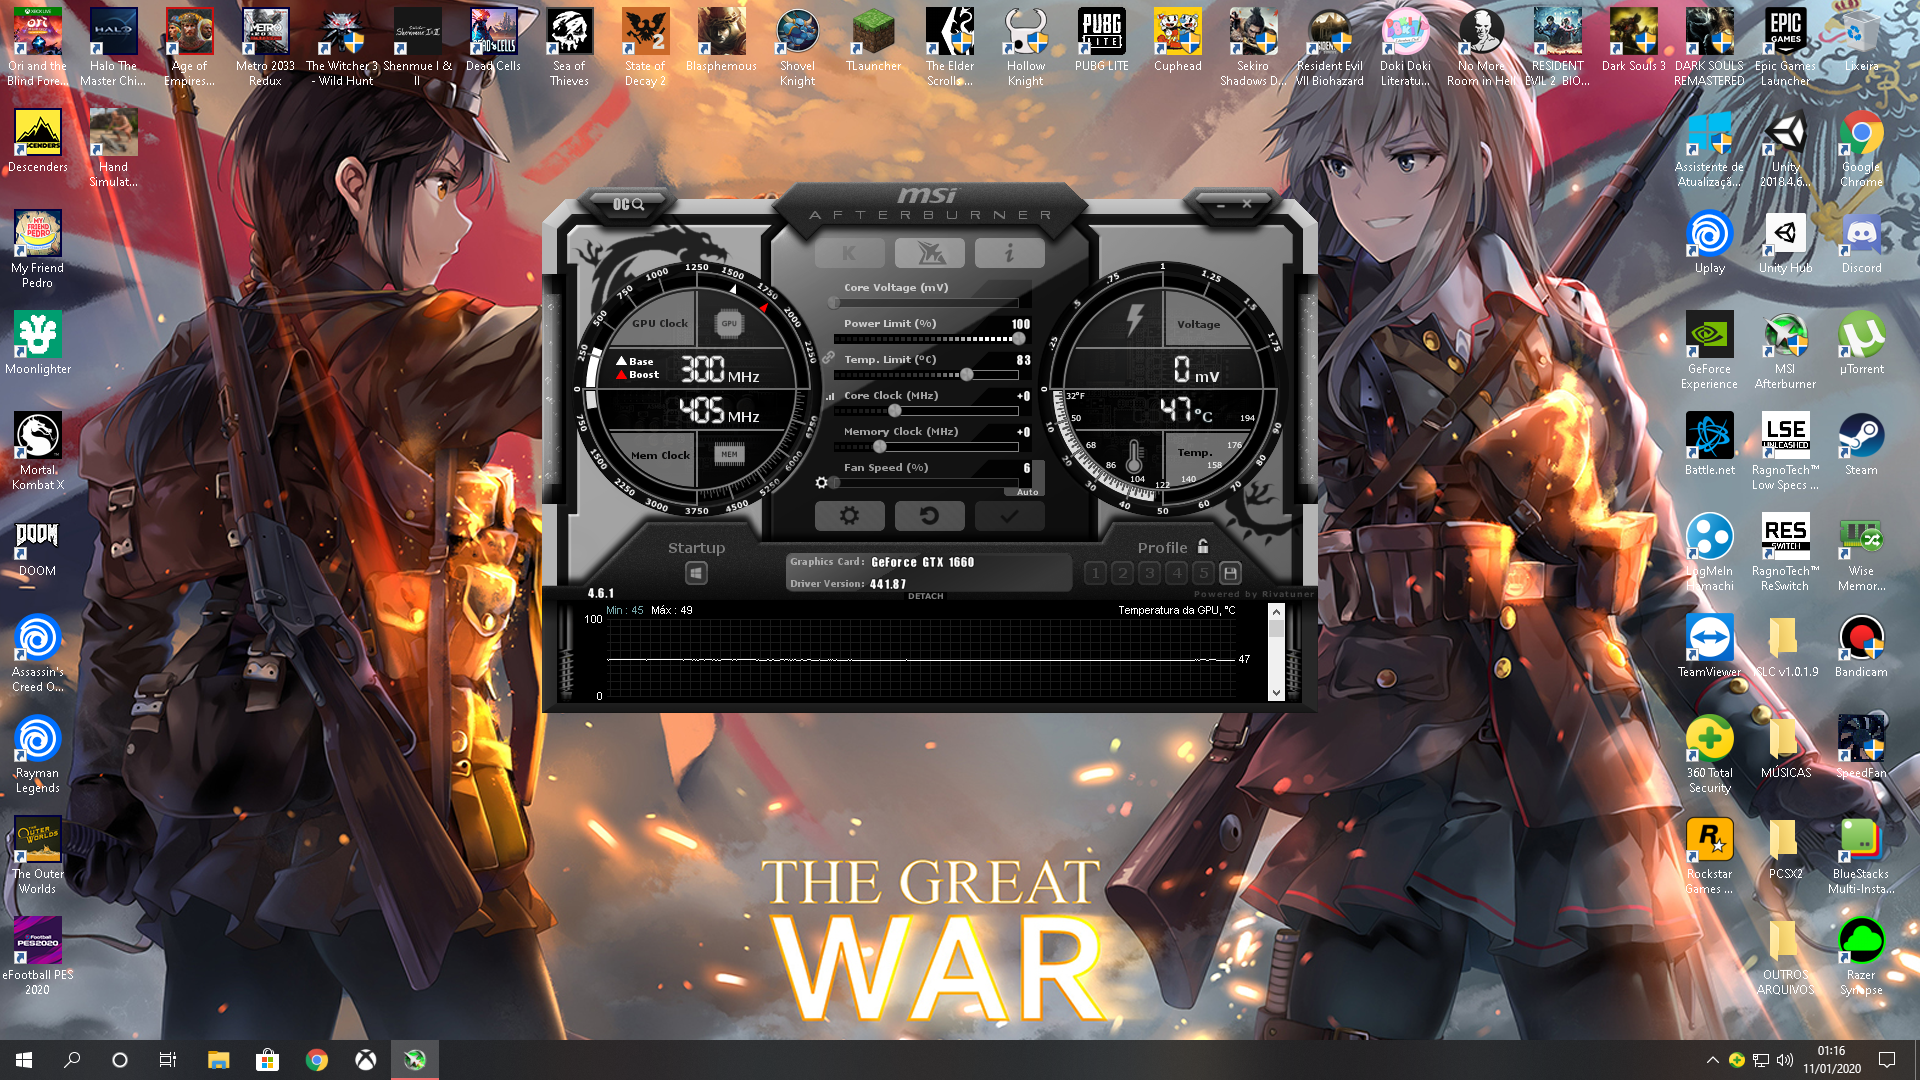Open the Hollow Knight desktop shortcut
This screenshot has width=1920, height=1080.
pos(1026,47)
